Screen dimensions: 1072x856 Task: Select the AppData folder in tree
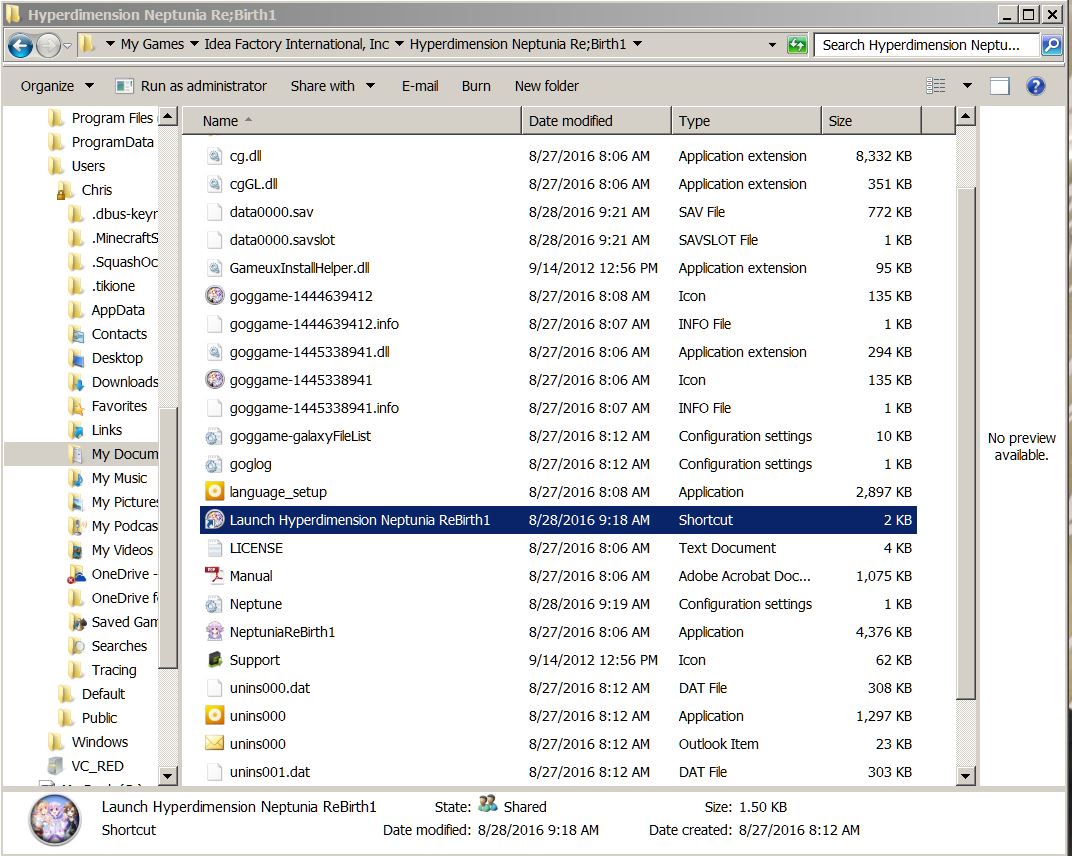[118, 310]
